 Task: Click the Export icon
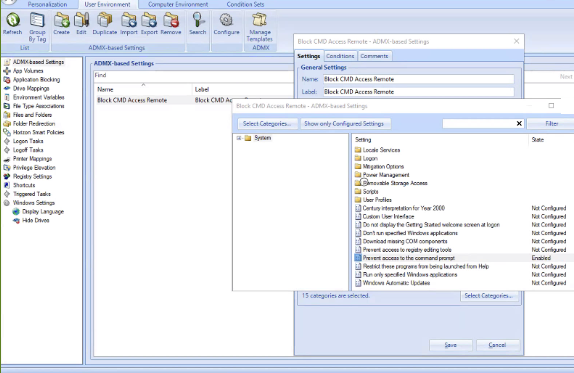tap(149, 24)
